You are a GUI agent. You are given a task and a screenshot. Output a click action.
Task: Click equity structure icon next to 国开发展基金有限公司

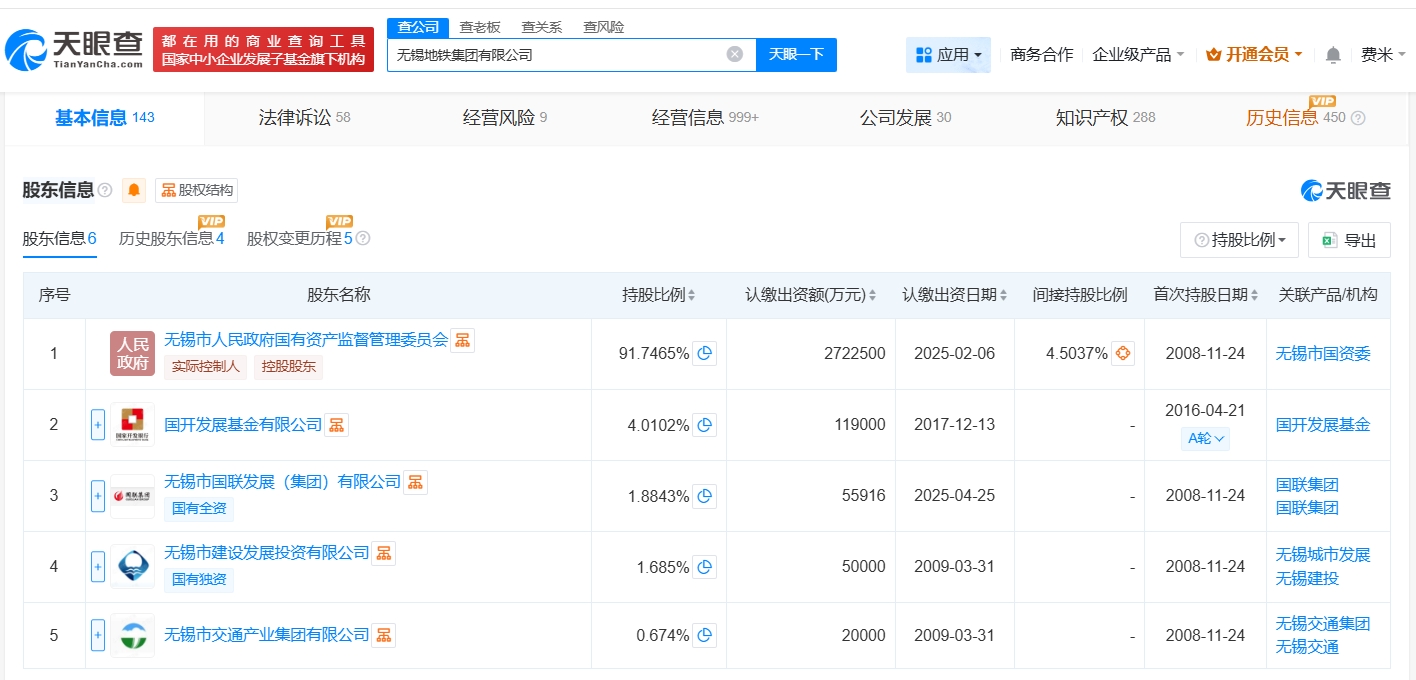pyautogui.click(x=336, y=425)
